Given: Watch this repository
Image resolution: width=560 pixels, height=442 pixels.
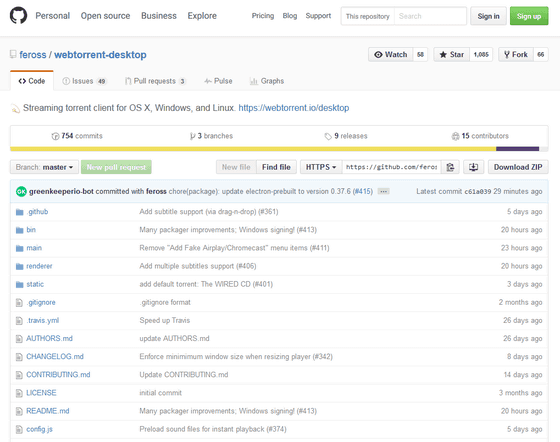Looking at the screenshot, I should coord(391,55).
